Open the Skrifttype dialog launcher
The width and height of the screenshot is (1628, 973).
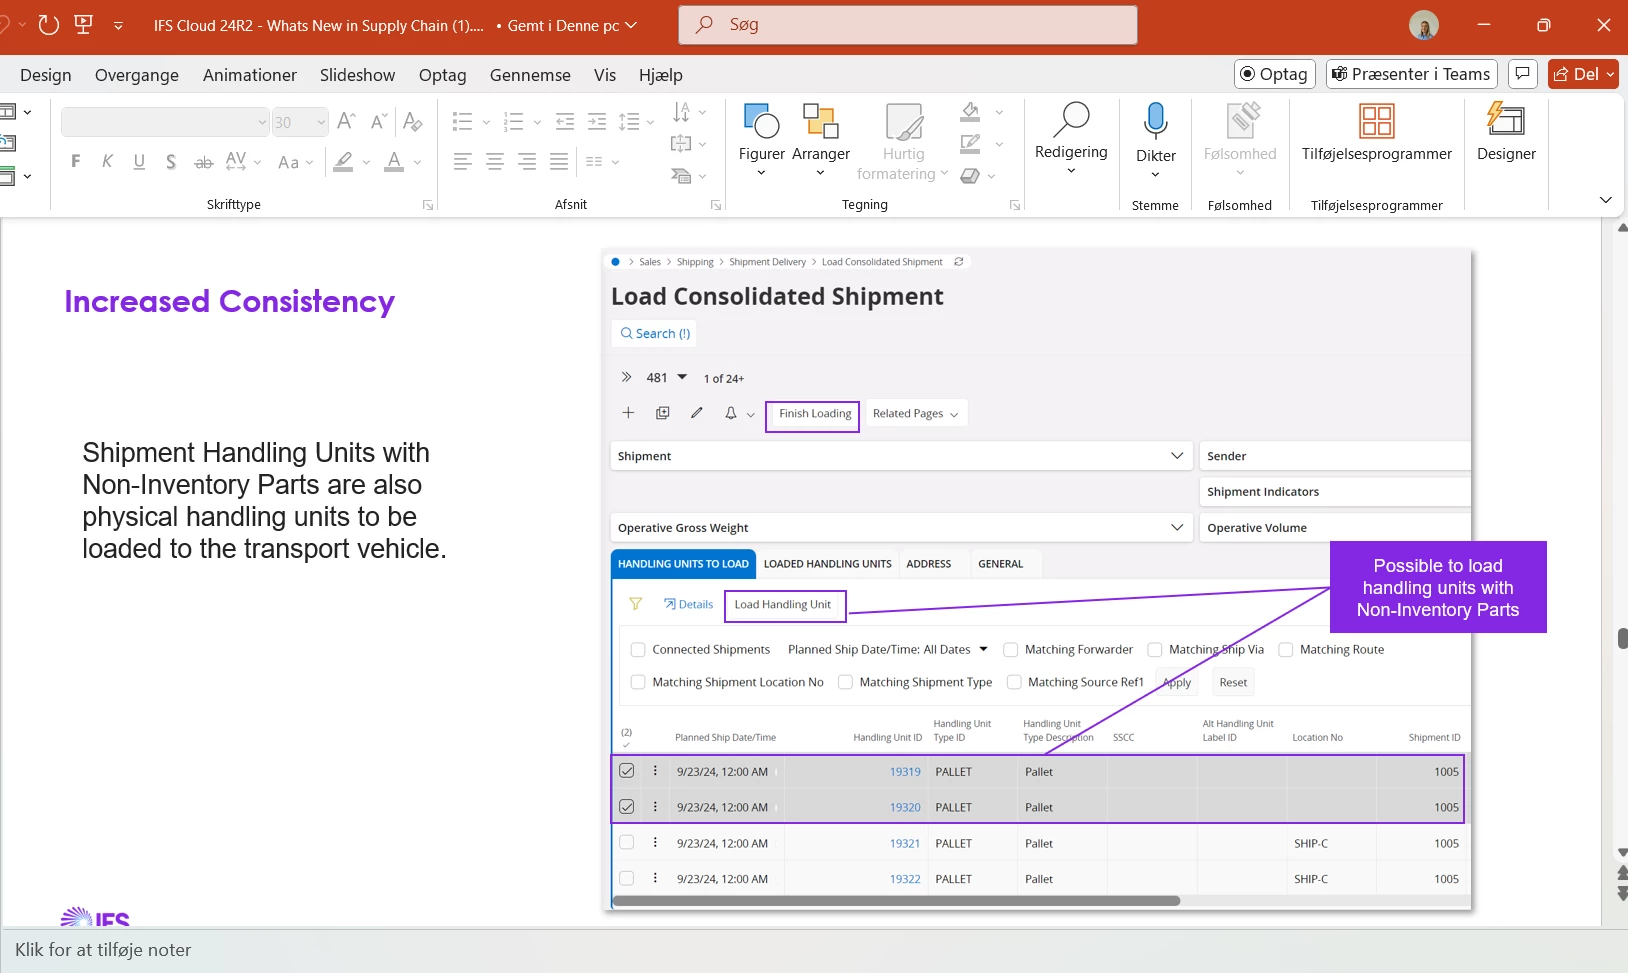click(x=428, y=205)
